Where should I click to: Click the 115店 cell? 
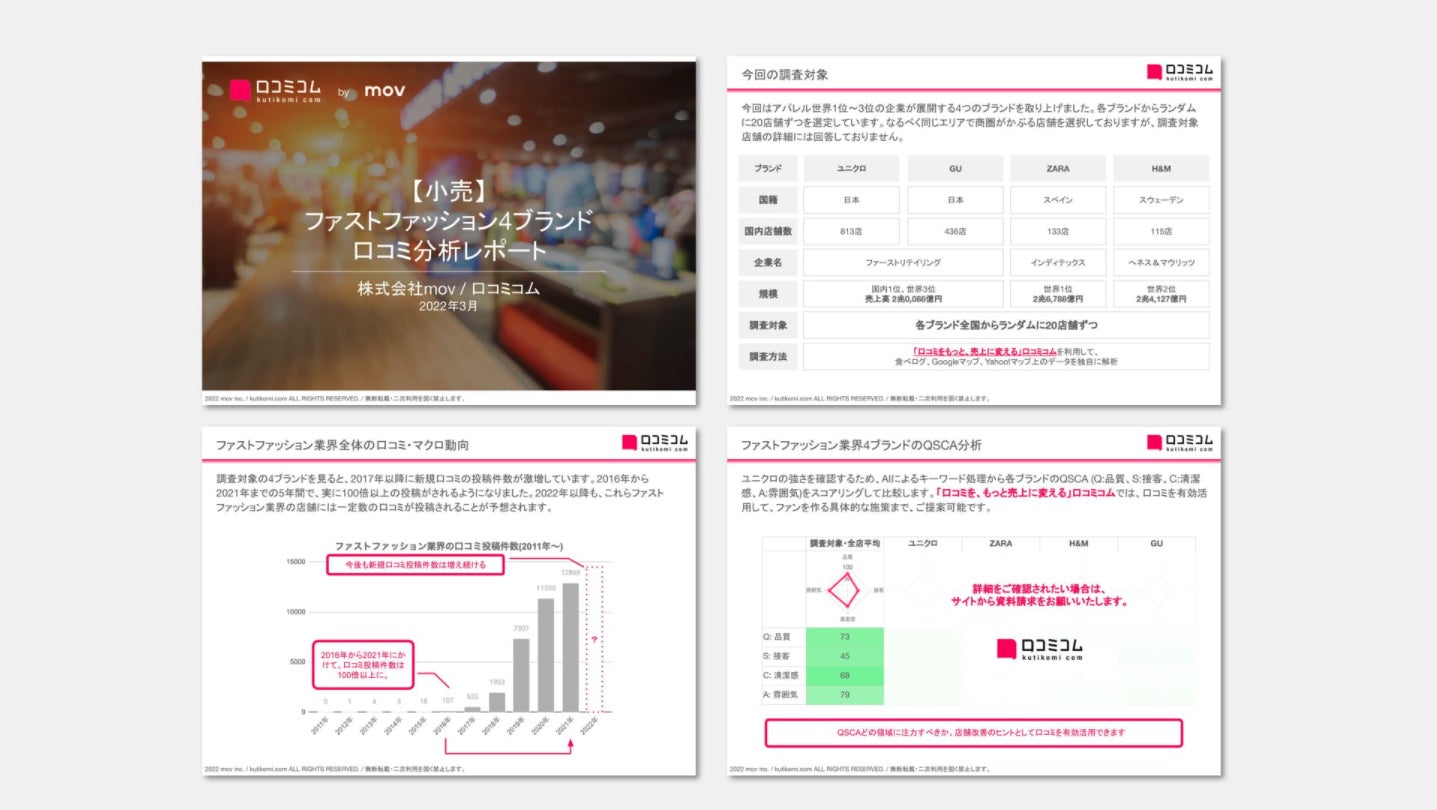(1161, 231)
